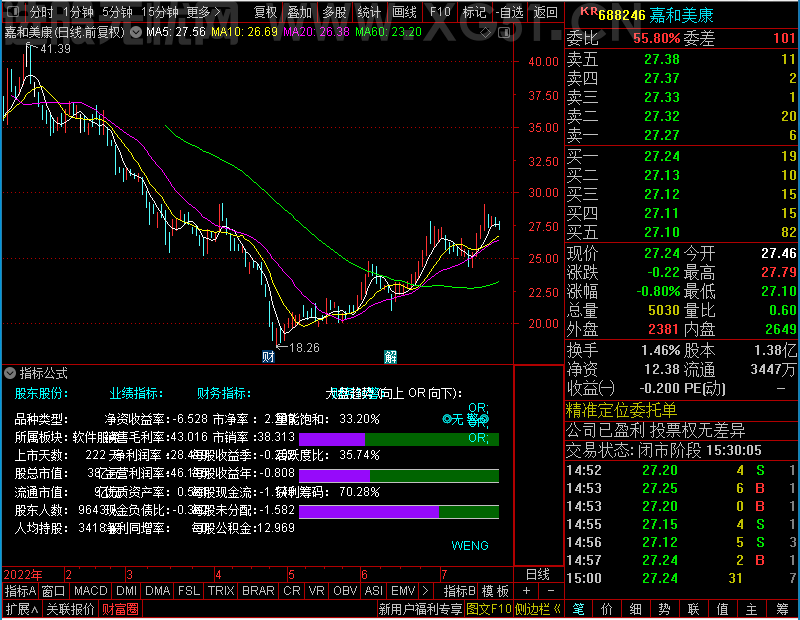Click the 卖一 price 27.27

(662, 135)
